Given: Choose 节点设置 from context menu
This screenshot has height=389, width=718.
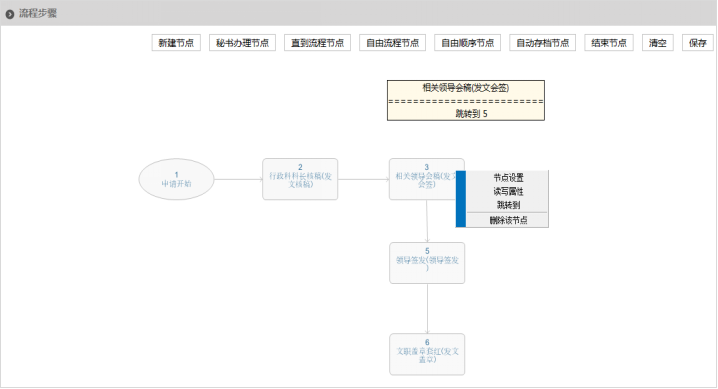Looking at the screenshot, I should (508, 178).
